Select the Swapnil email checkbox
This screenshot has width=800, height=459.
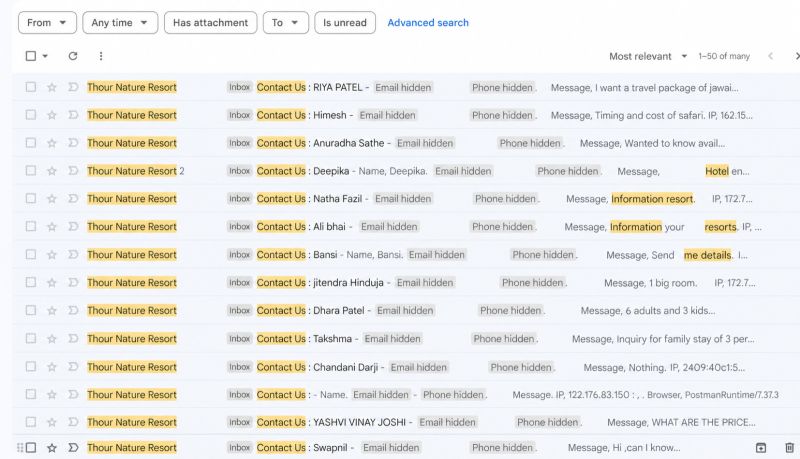tap(31, 448)
